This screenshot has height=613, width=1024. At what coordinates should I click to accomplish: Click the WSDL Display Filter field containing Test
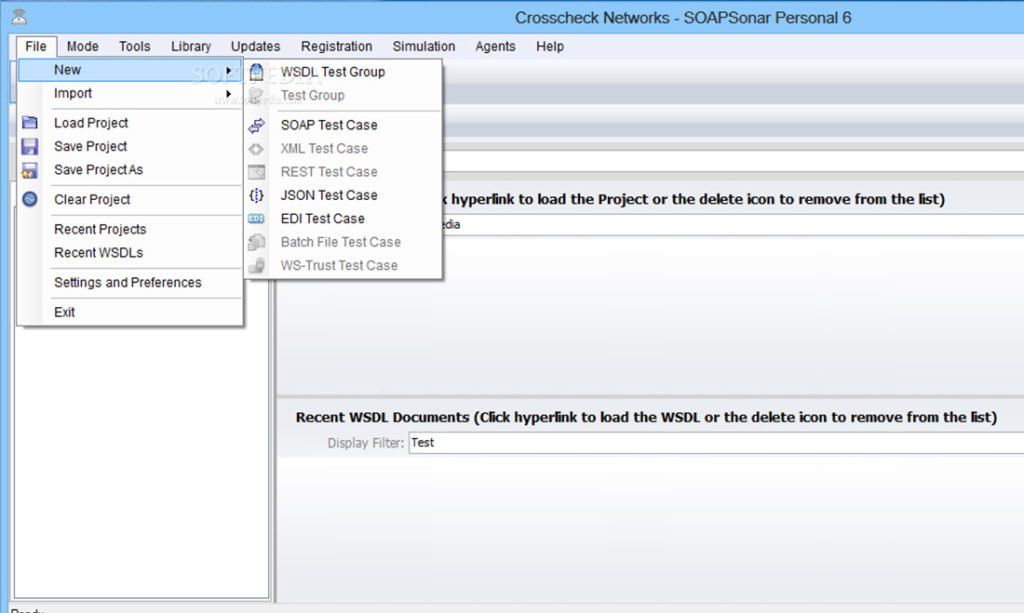[x=716, y=443]
